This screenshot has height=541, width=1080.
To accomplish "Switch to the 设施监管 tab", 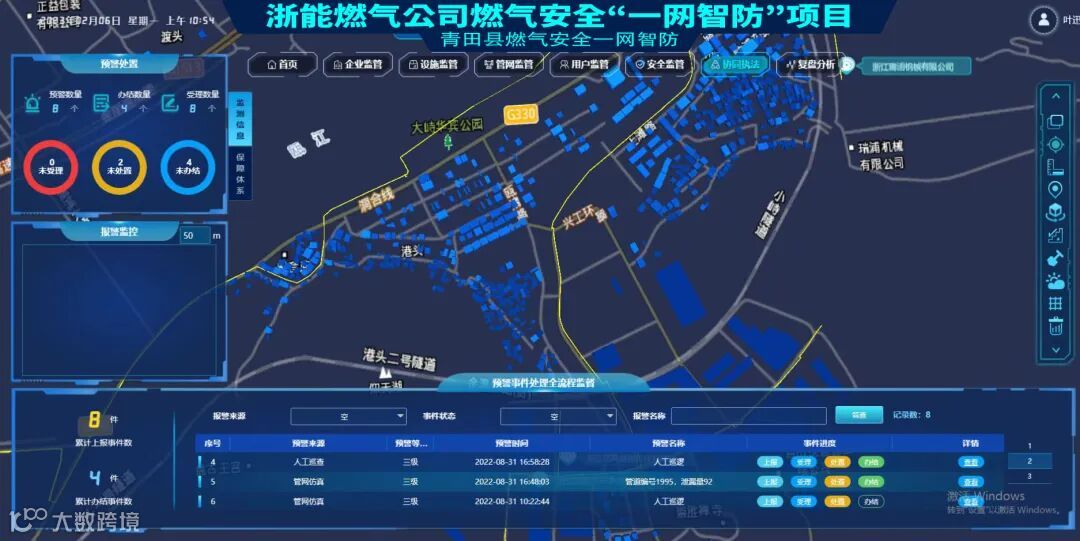I will tap(433, 65).
